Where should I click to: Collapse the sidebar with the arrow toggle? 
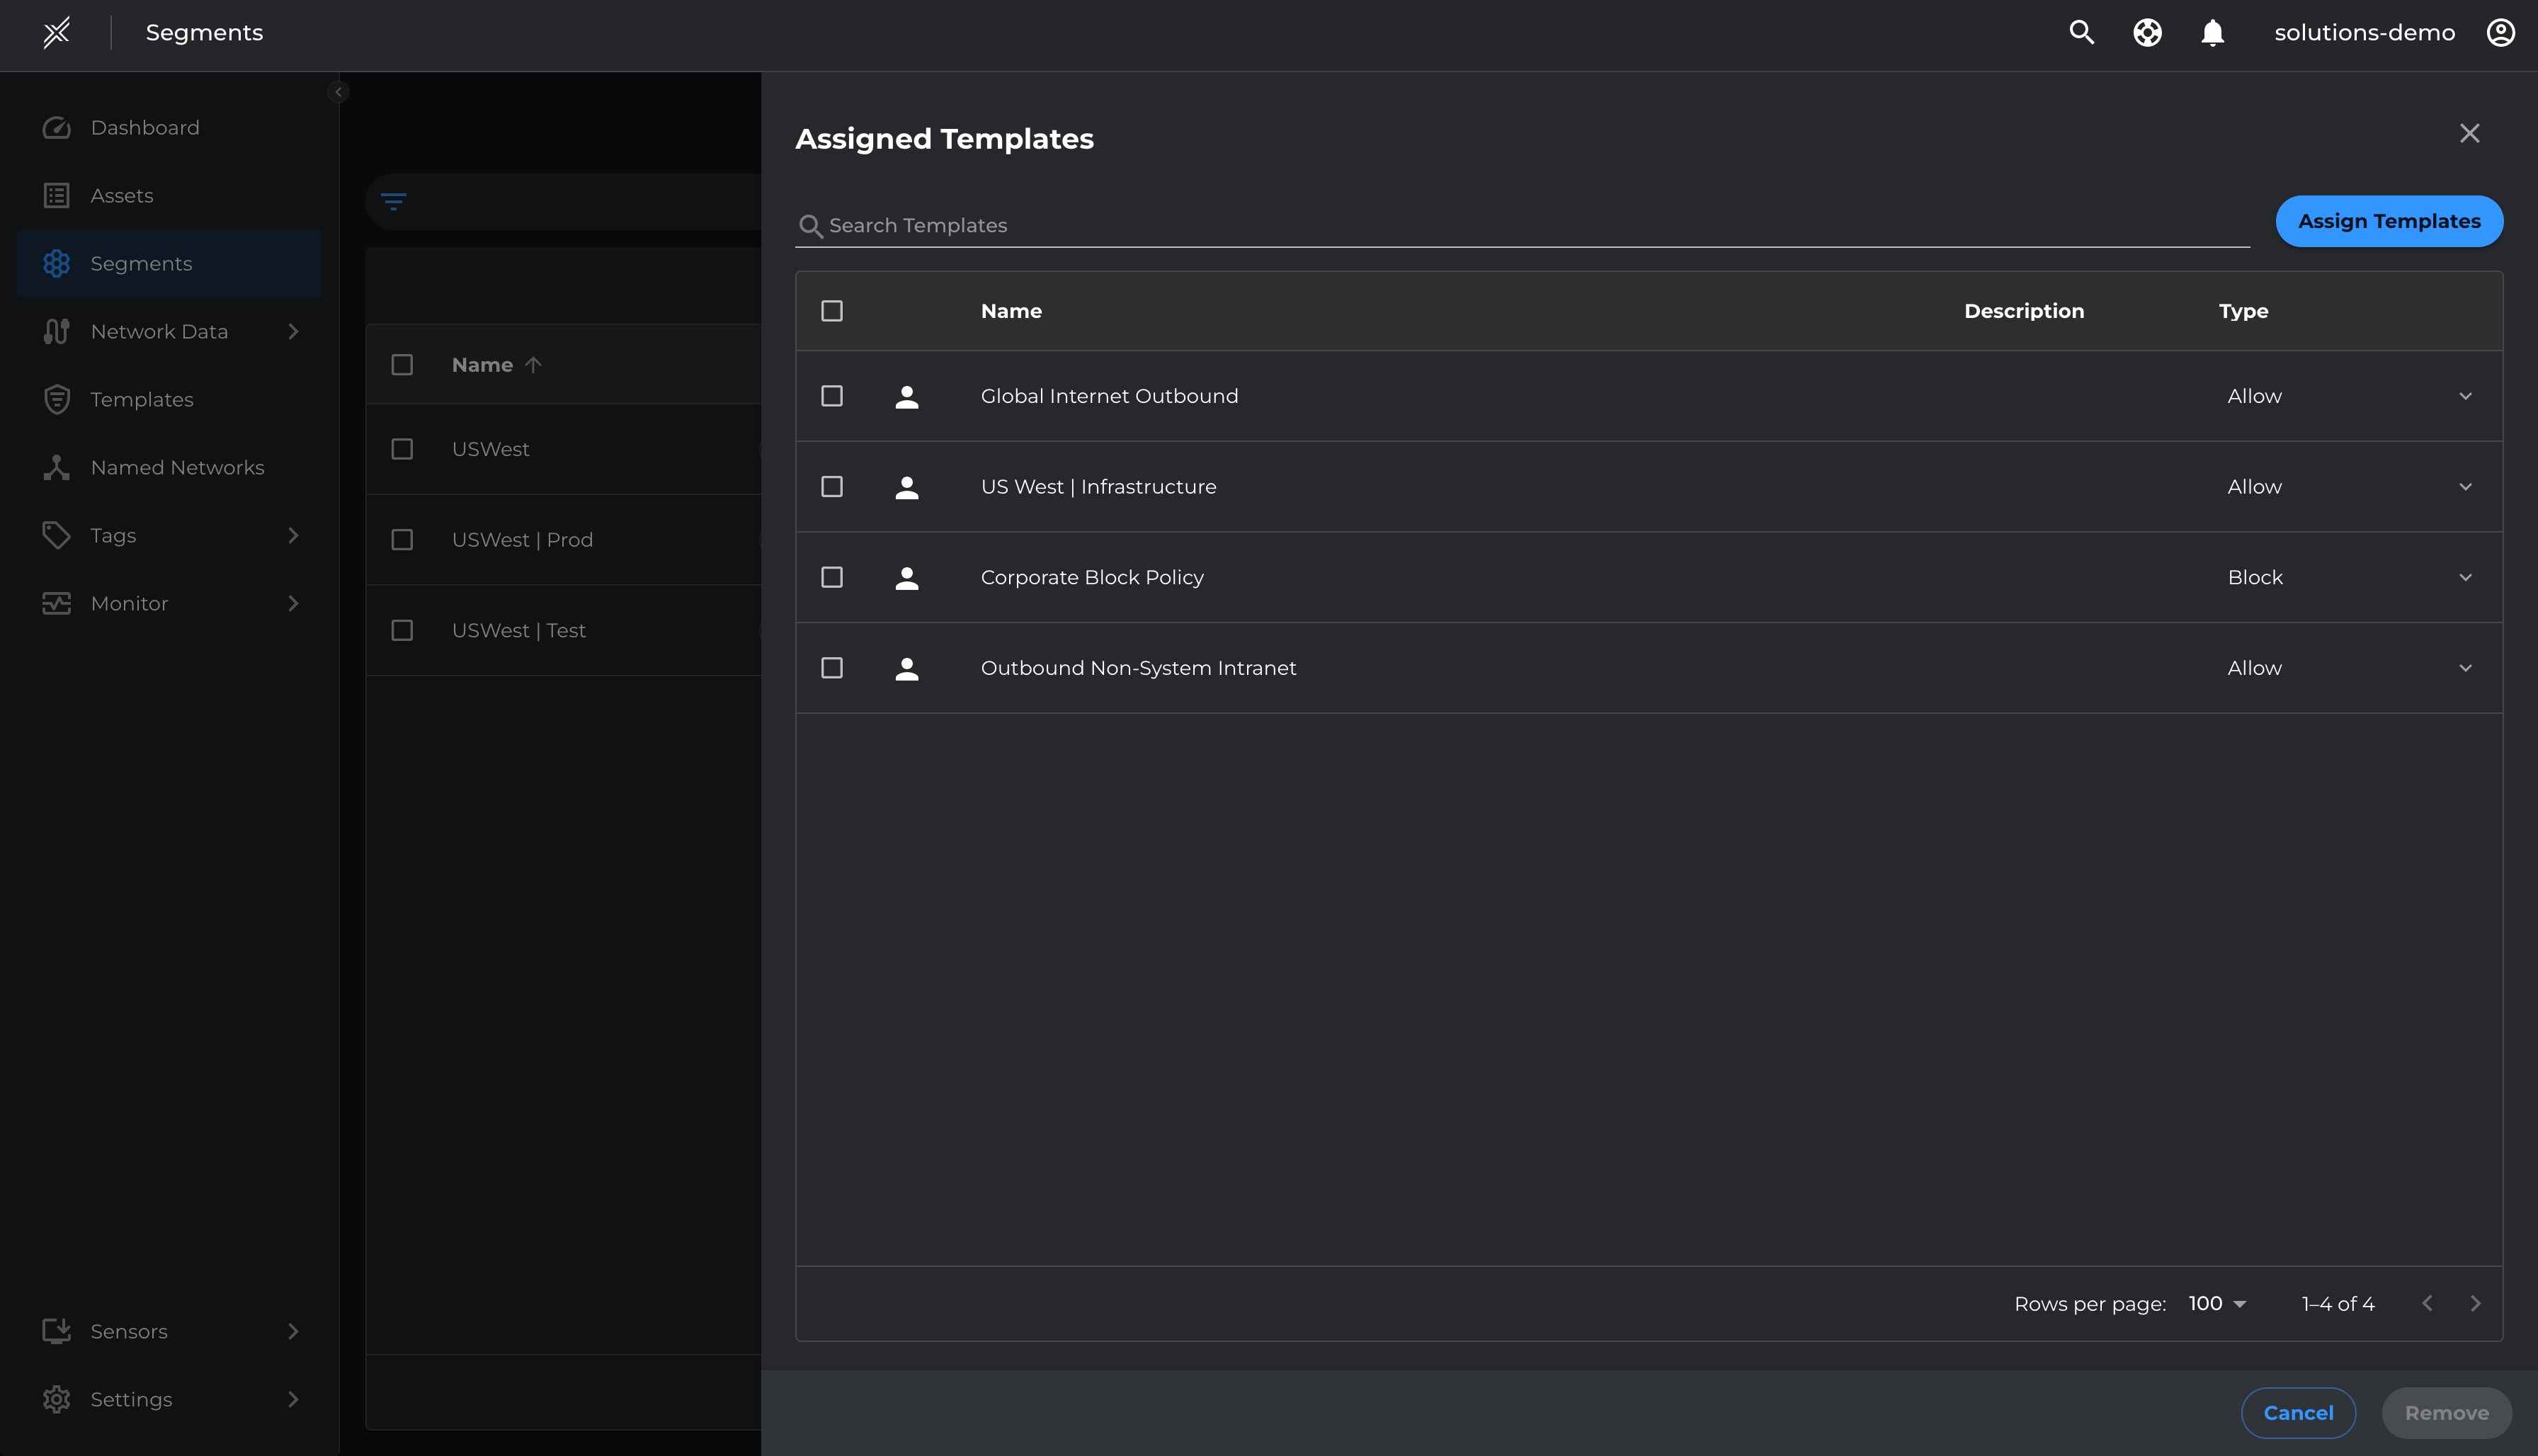pos(338,92)
